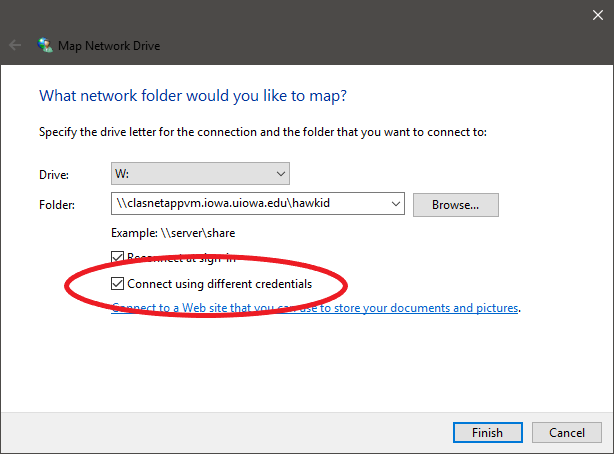Click inside the Folder path text field
Image resolution: width=614 pixels, height=454 pixels.
click(x=250, y=204)
